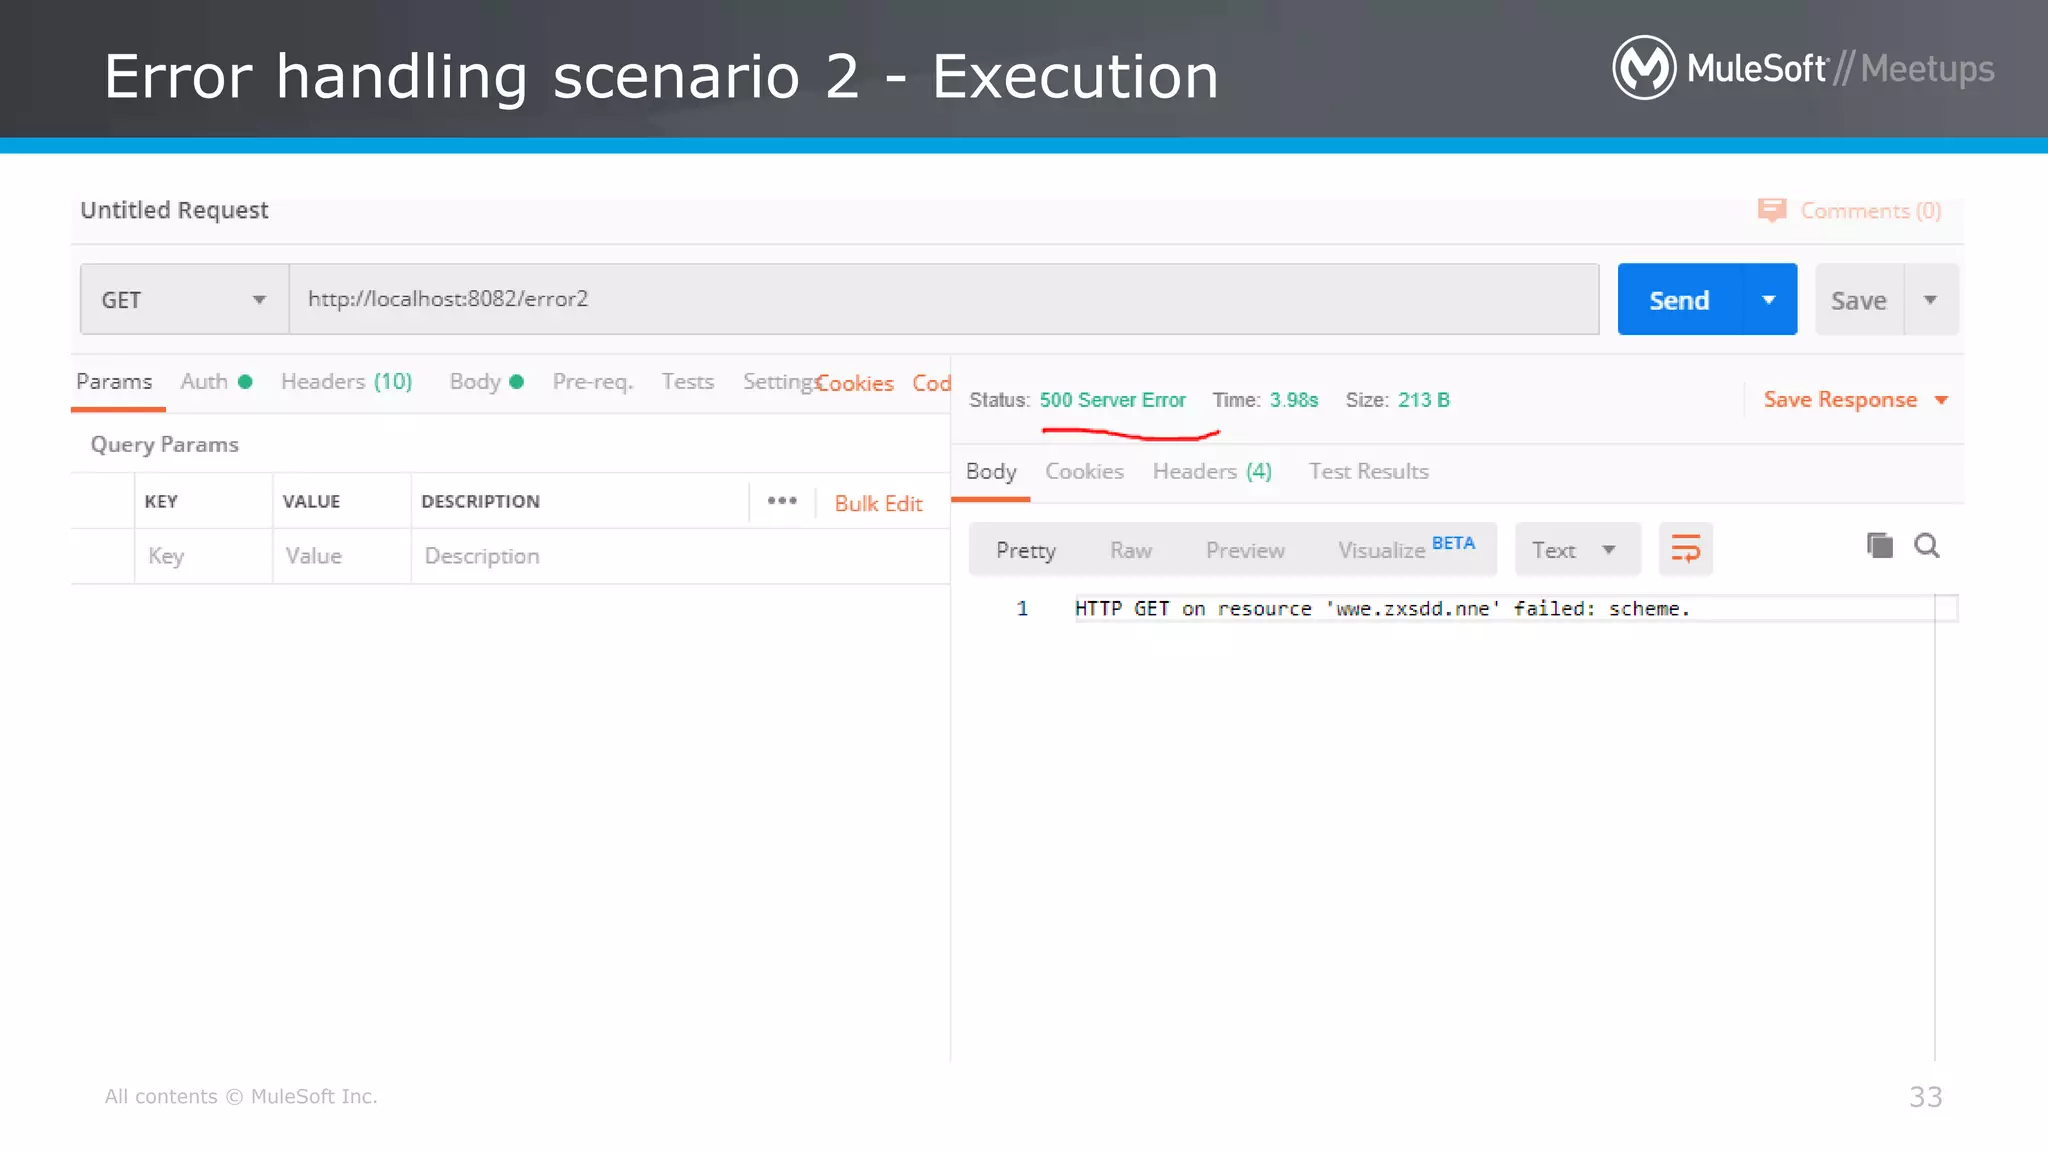This screenshot has width=2048, height=1152.
Task: Select the response Body tab
Action: tap(991, 472)
